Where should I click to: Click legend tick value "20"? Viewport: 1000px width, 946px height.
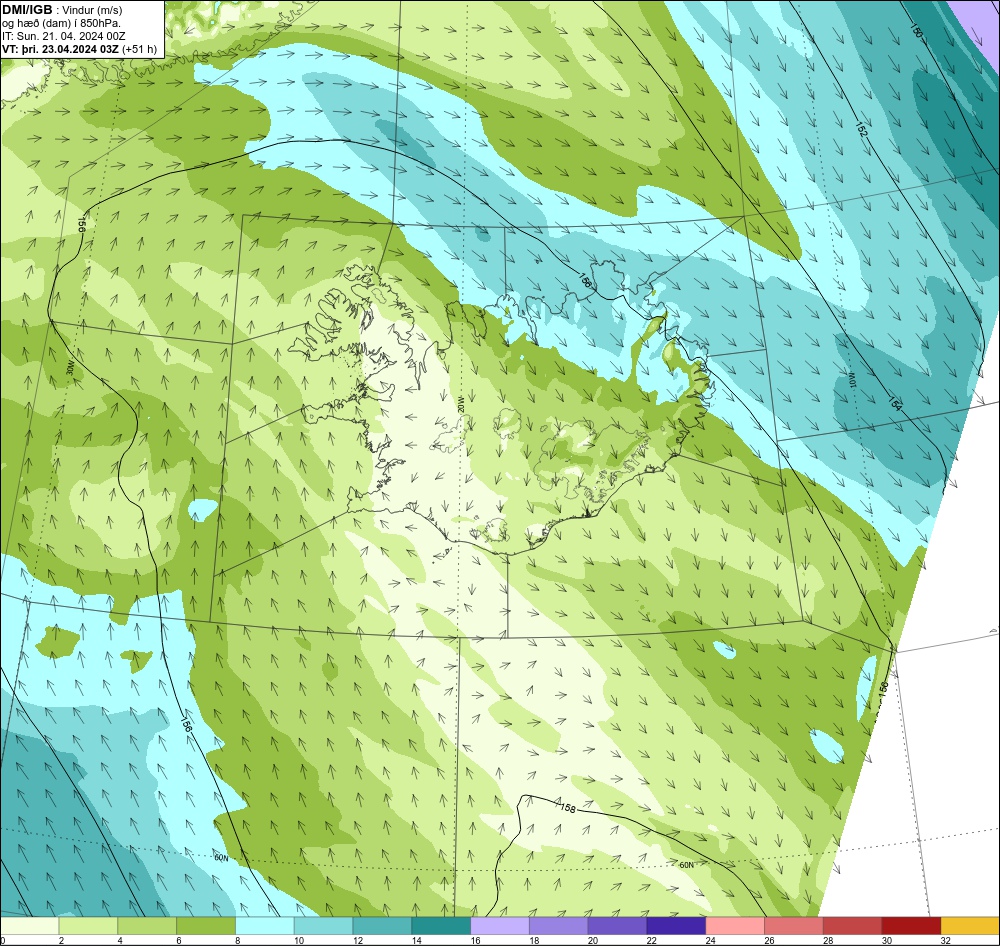coord(593,940)
